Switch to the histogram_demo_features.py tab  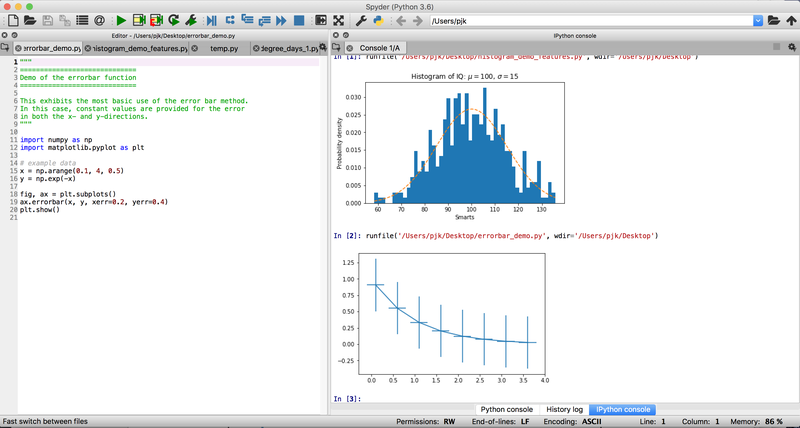[140, 48]
